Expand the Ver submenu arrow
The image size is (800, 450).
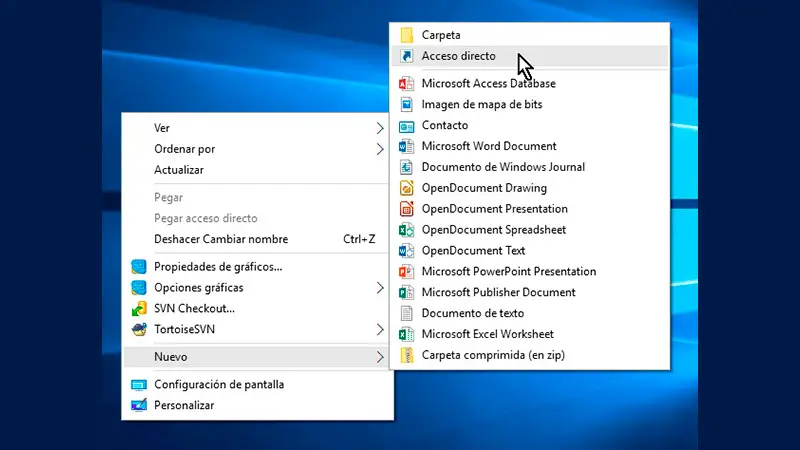380,128
